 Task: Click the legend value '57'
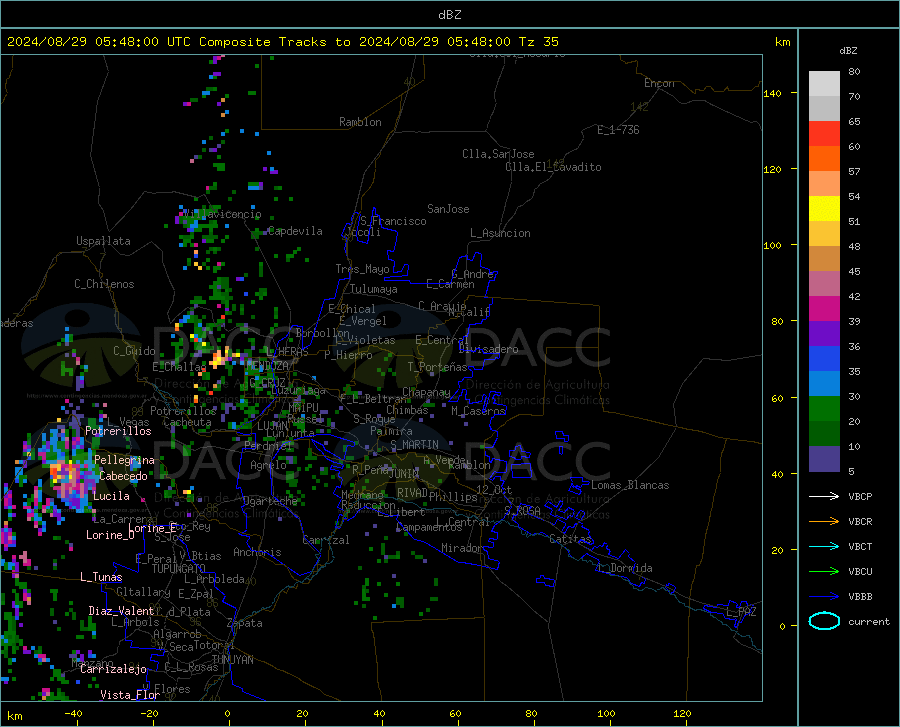(x=854, y=172)
